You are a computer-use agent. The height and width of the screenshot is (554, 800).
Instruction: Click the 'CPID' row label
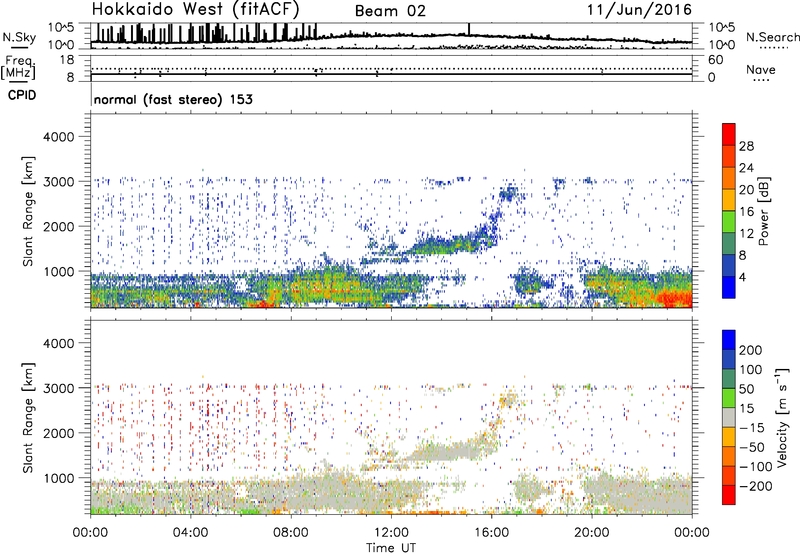point(22,95)
